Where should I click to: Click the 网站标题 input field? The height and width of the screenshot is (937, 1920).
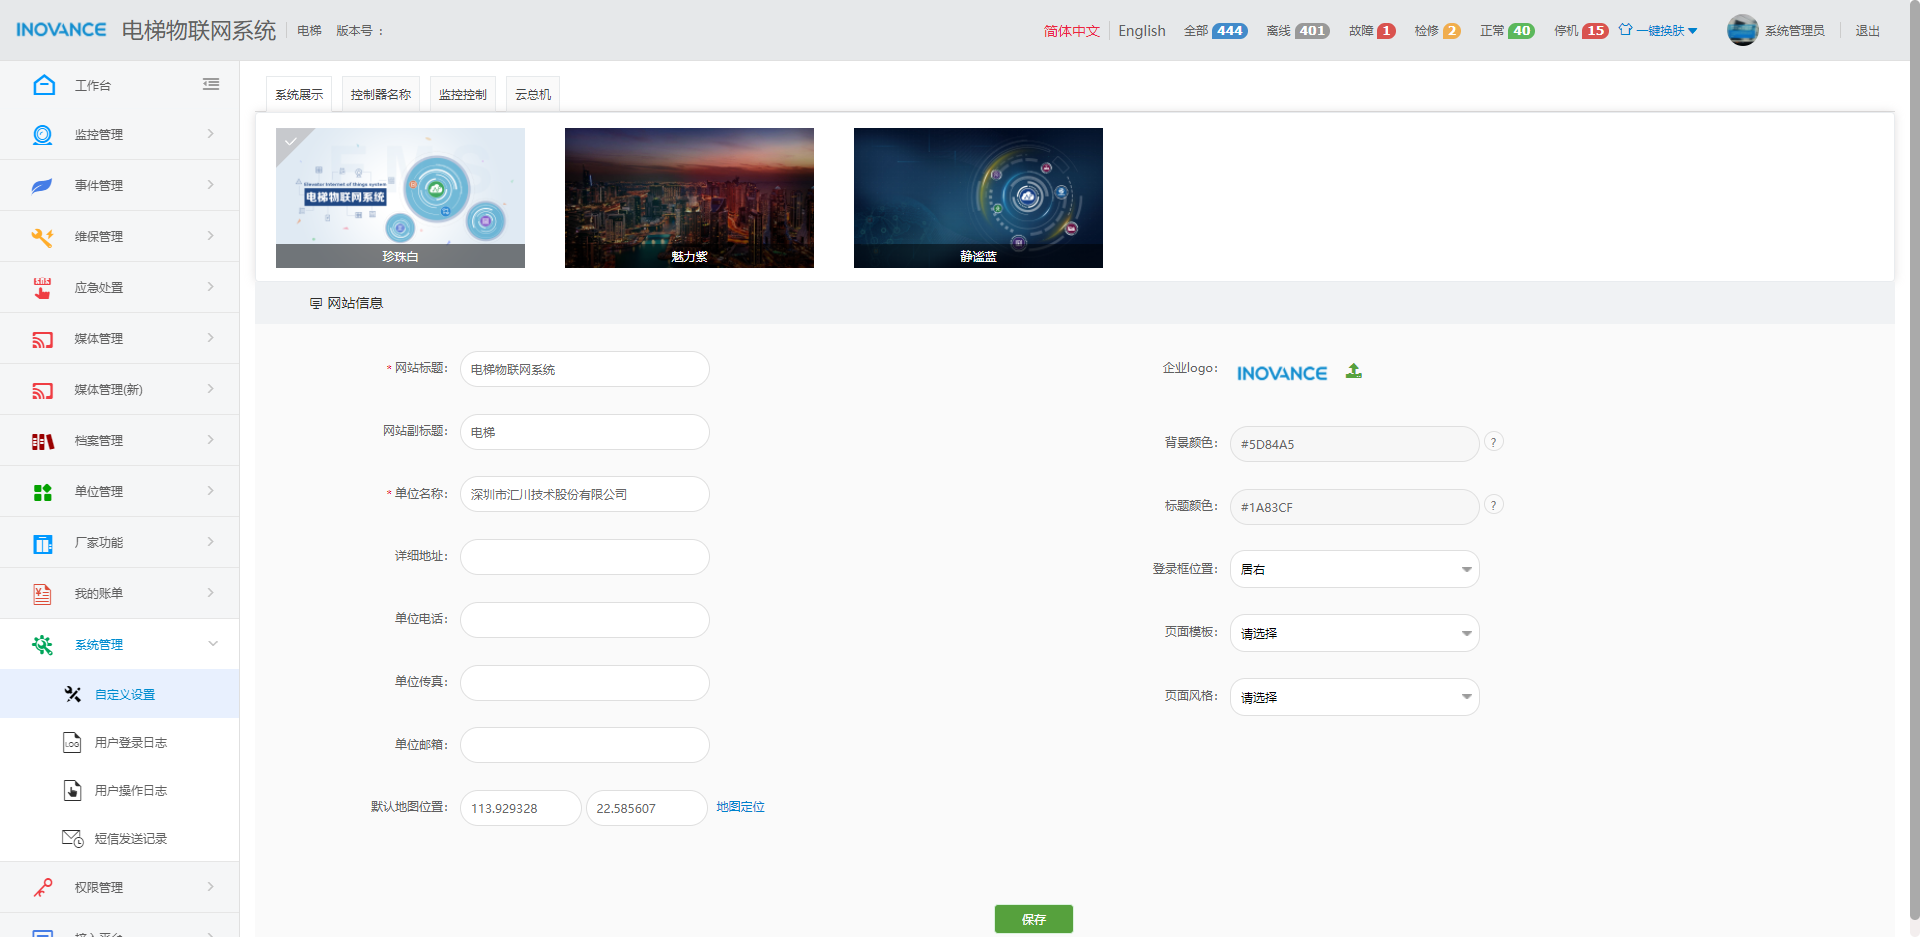(x=585, y=369)
